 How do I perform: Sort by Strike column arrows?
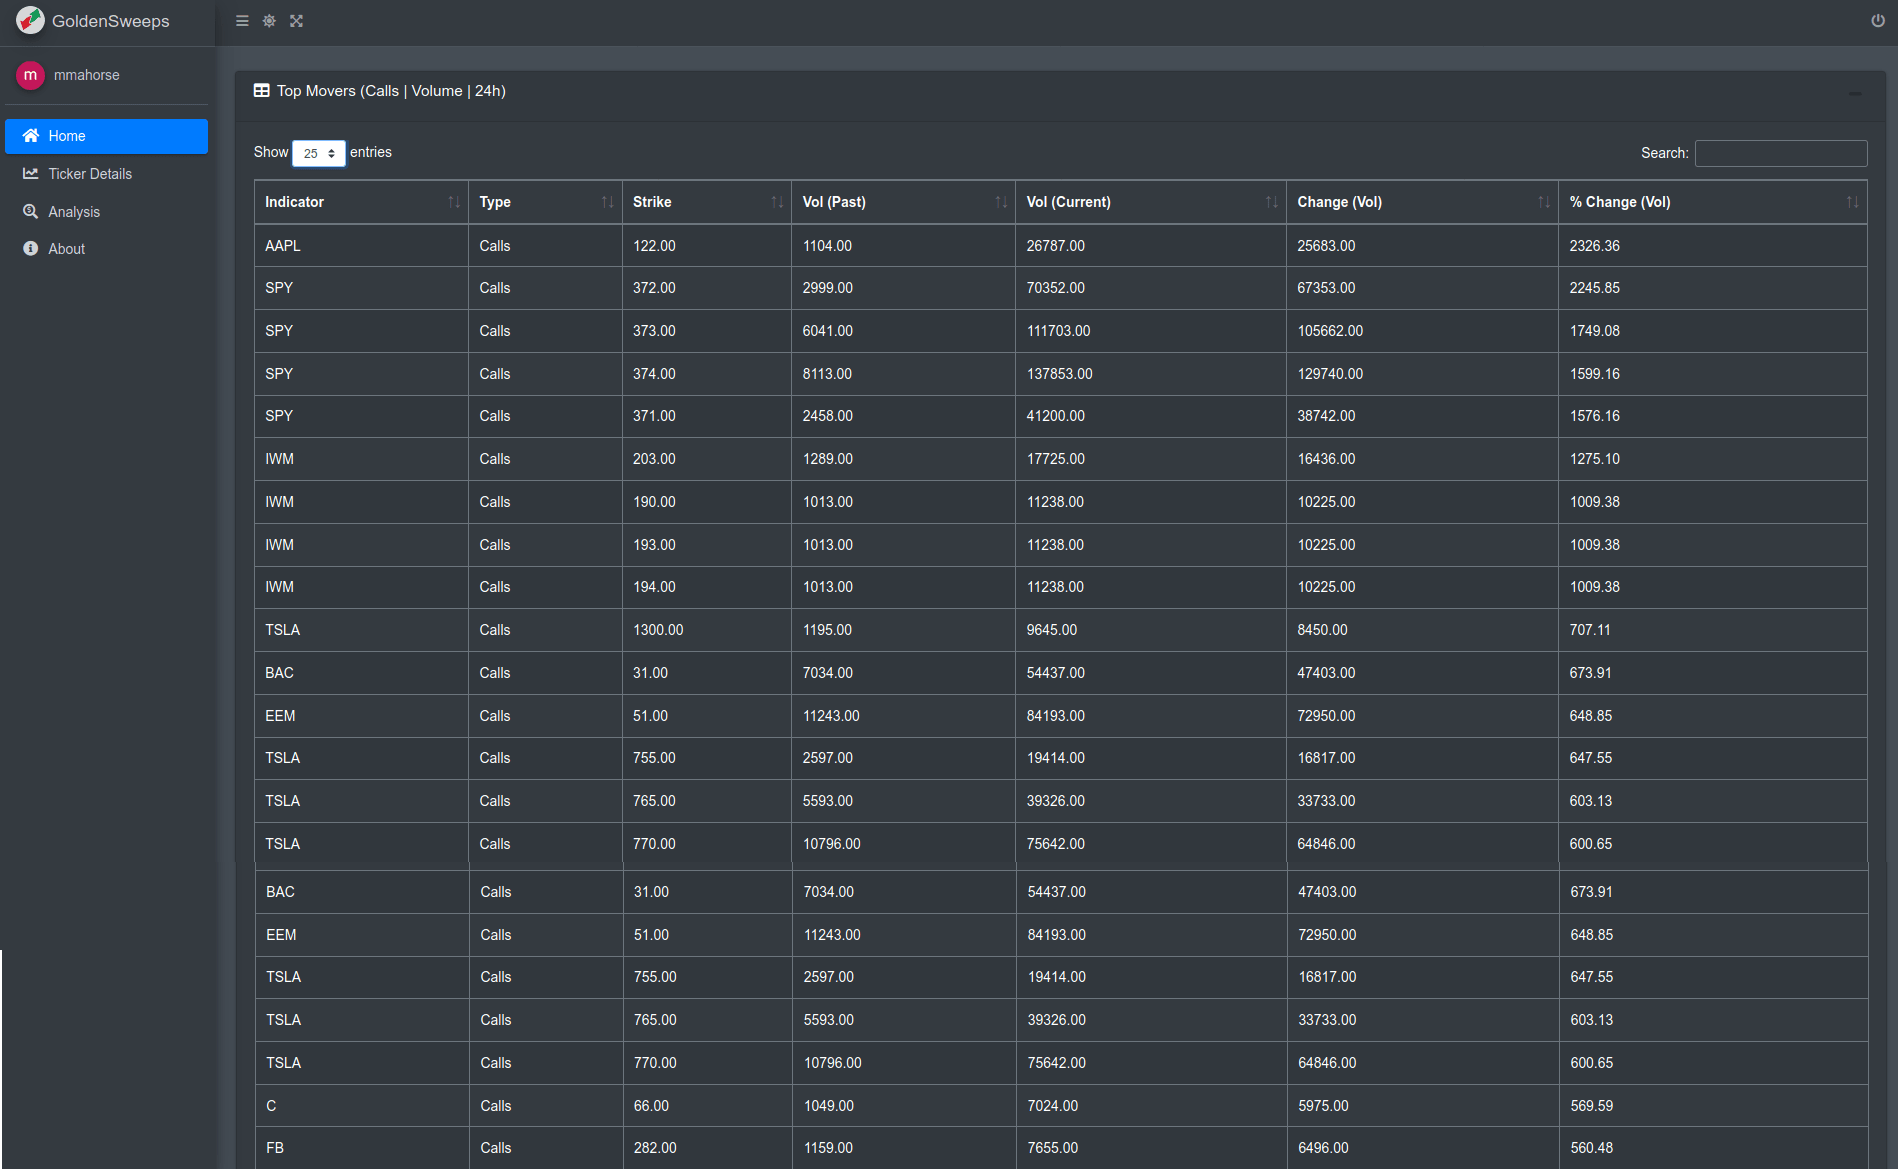[777, 202]
